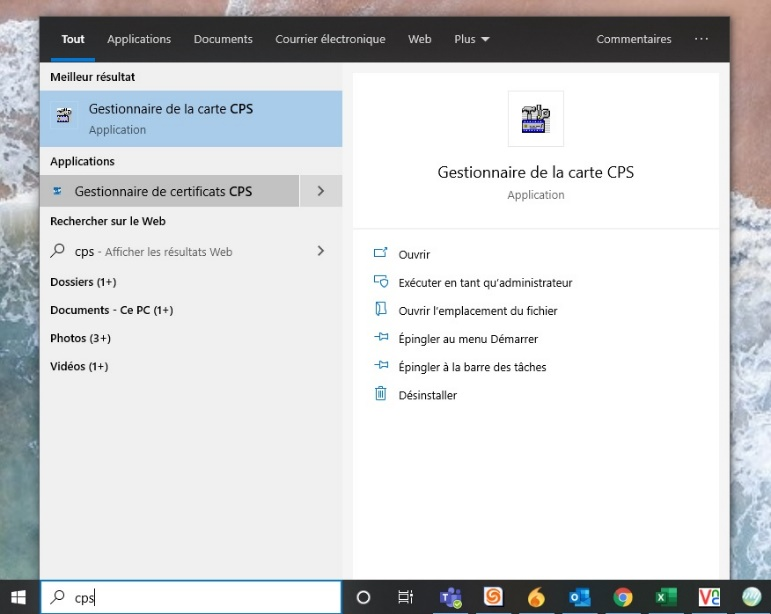Viewport: 771px width, 614px height.
Task: Choose Épingler au menu Démarrer
Action: (x=468, y=339)
